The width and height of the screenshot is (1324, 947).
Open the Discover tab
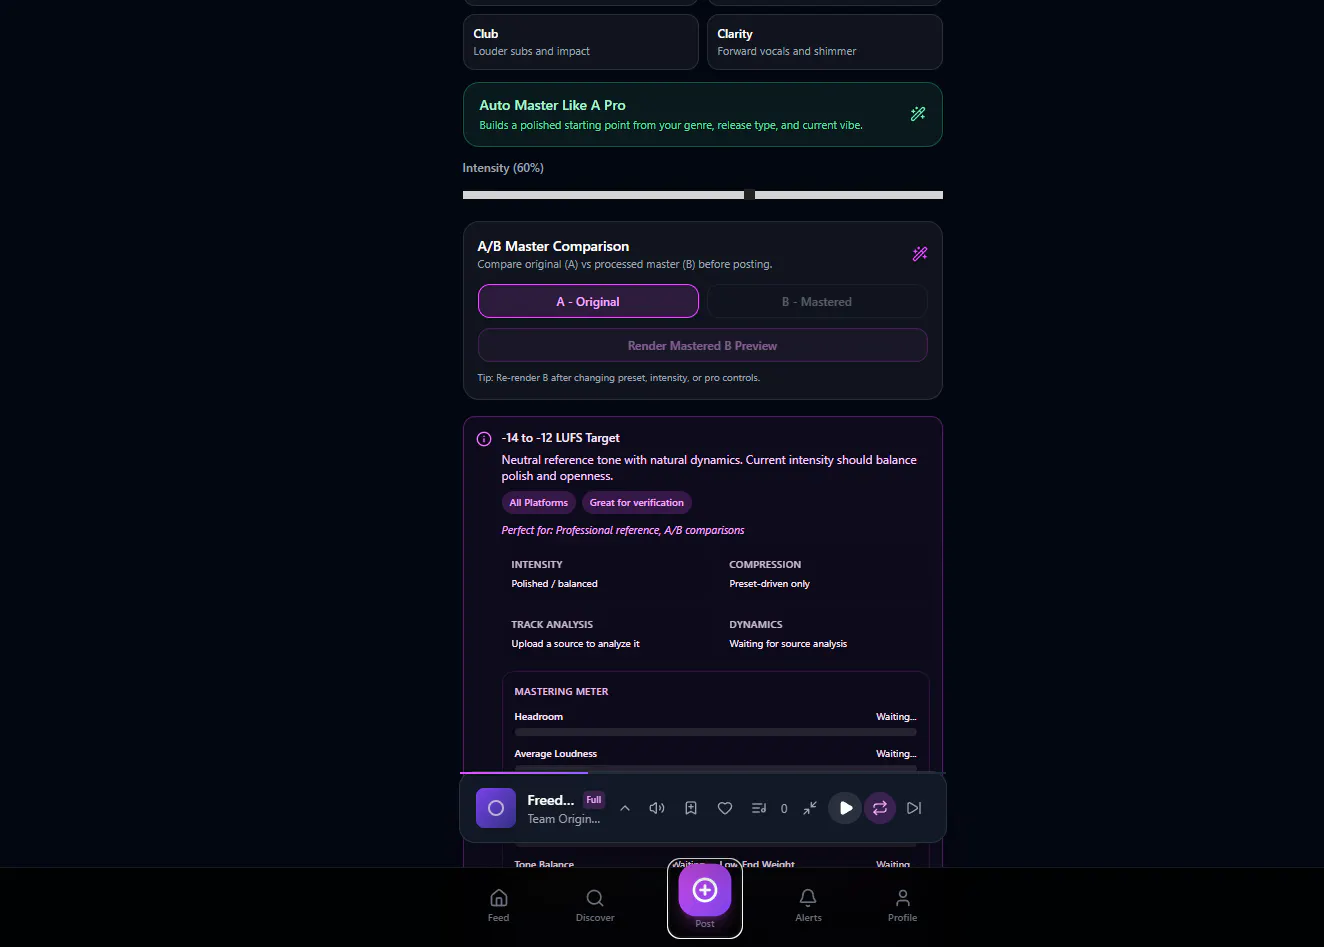(x=595, y=904)
